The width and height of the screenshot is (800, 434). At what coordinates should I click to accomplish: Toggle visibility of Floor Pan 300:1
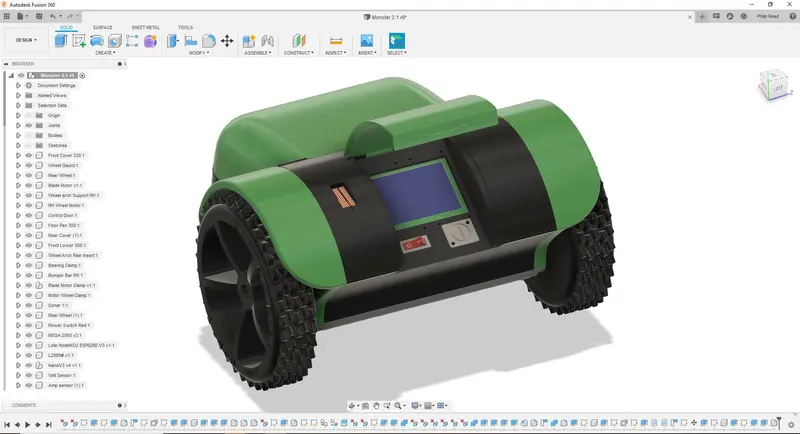[x=29, y=225]
